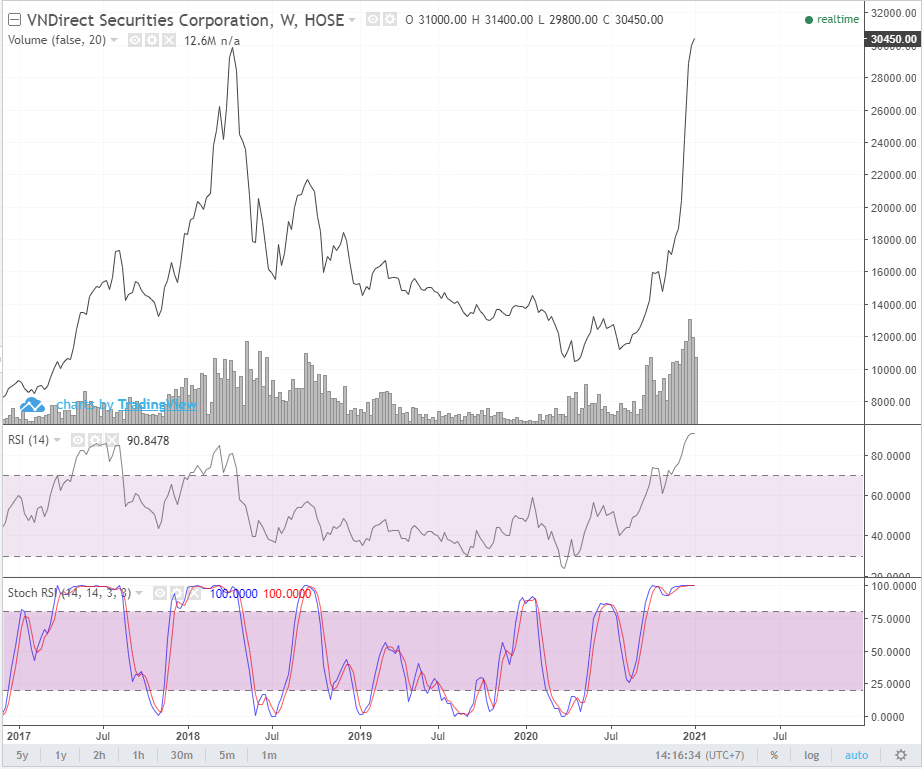Screen dimensions: 922x769
Task: Click the Stoch RSI (14, 14, 3, 3) legend label
Action: tap(69, 593)
